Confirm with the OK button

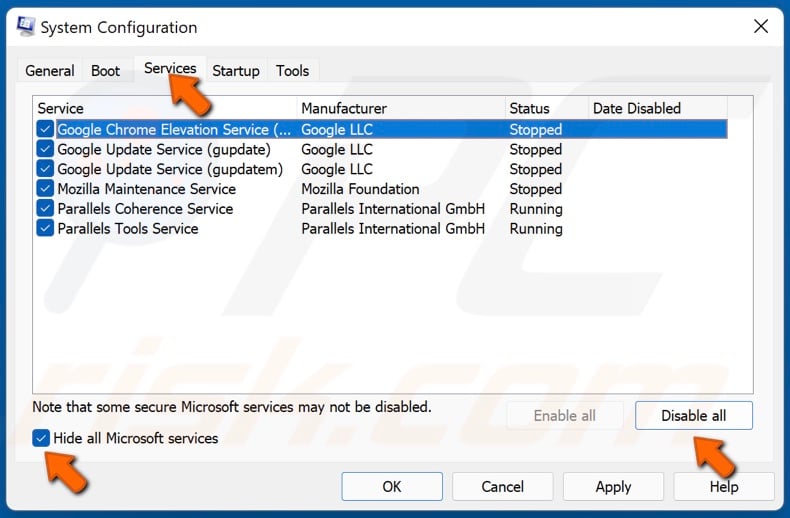pyautogui.click(x=392, y=486)
